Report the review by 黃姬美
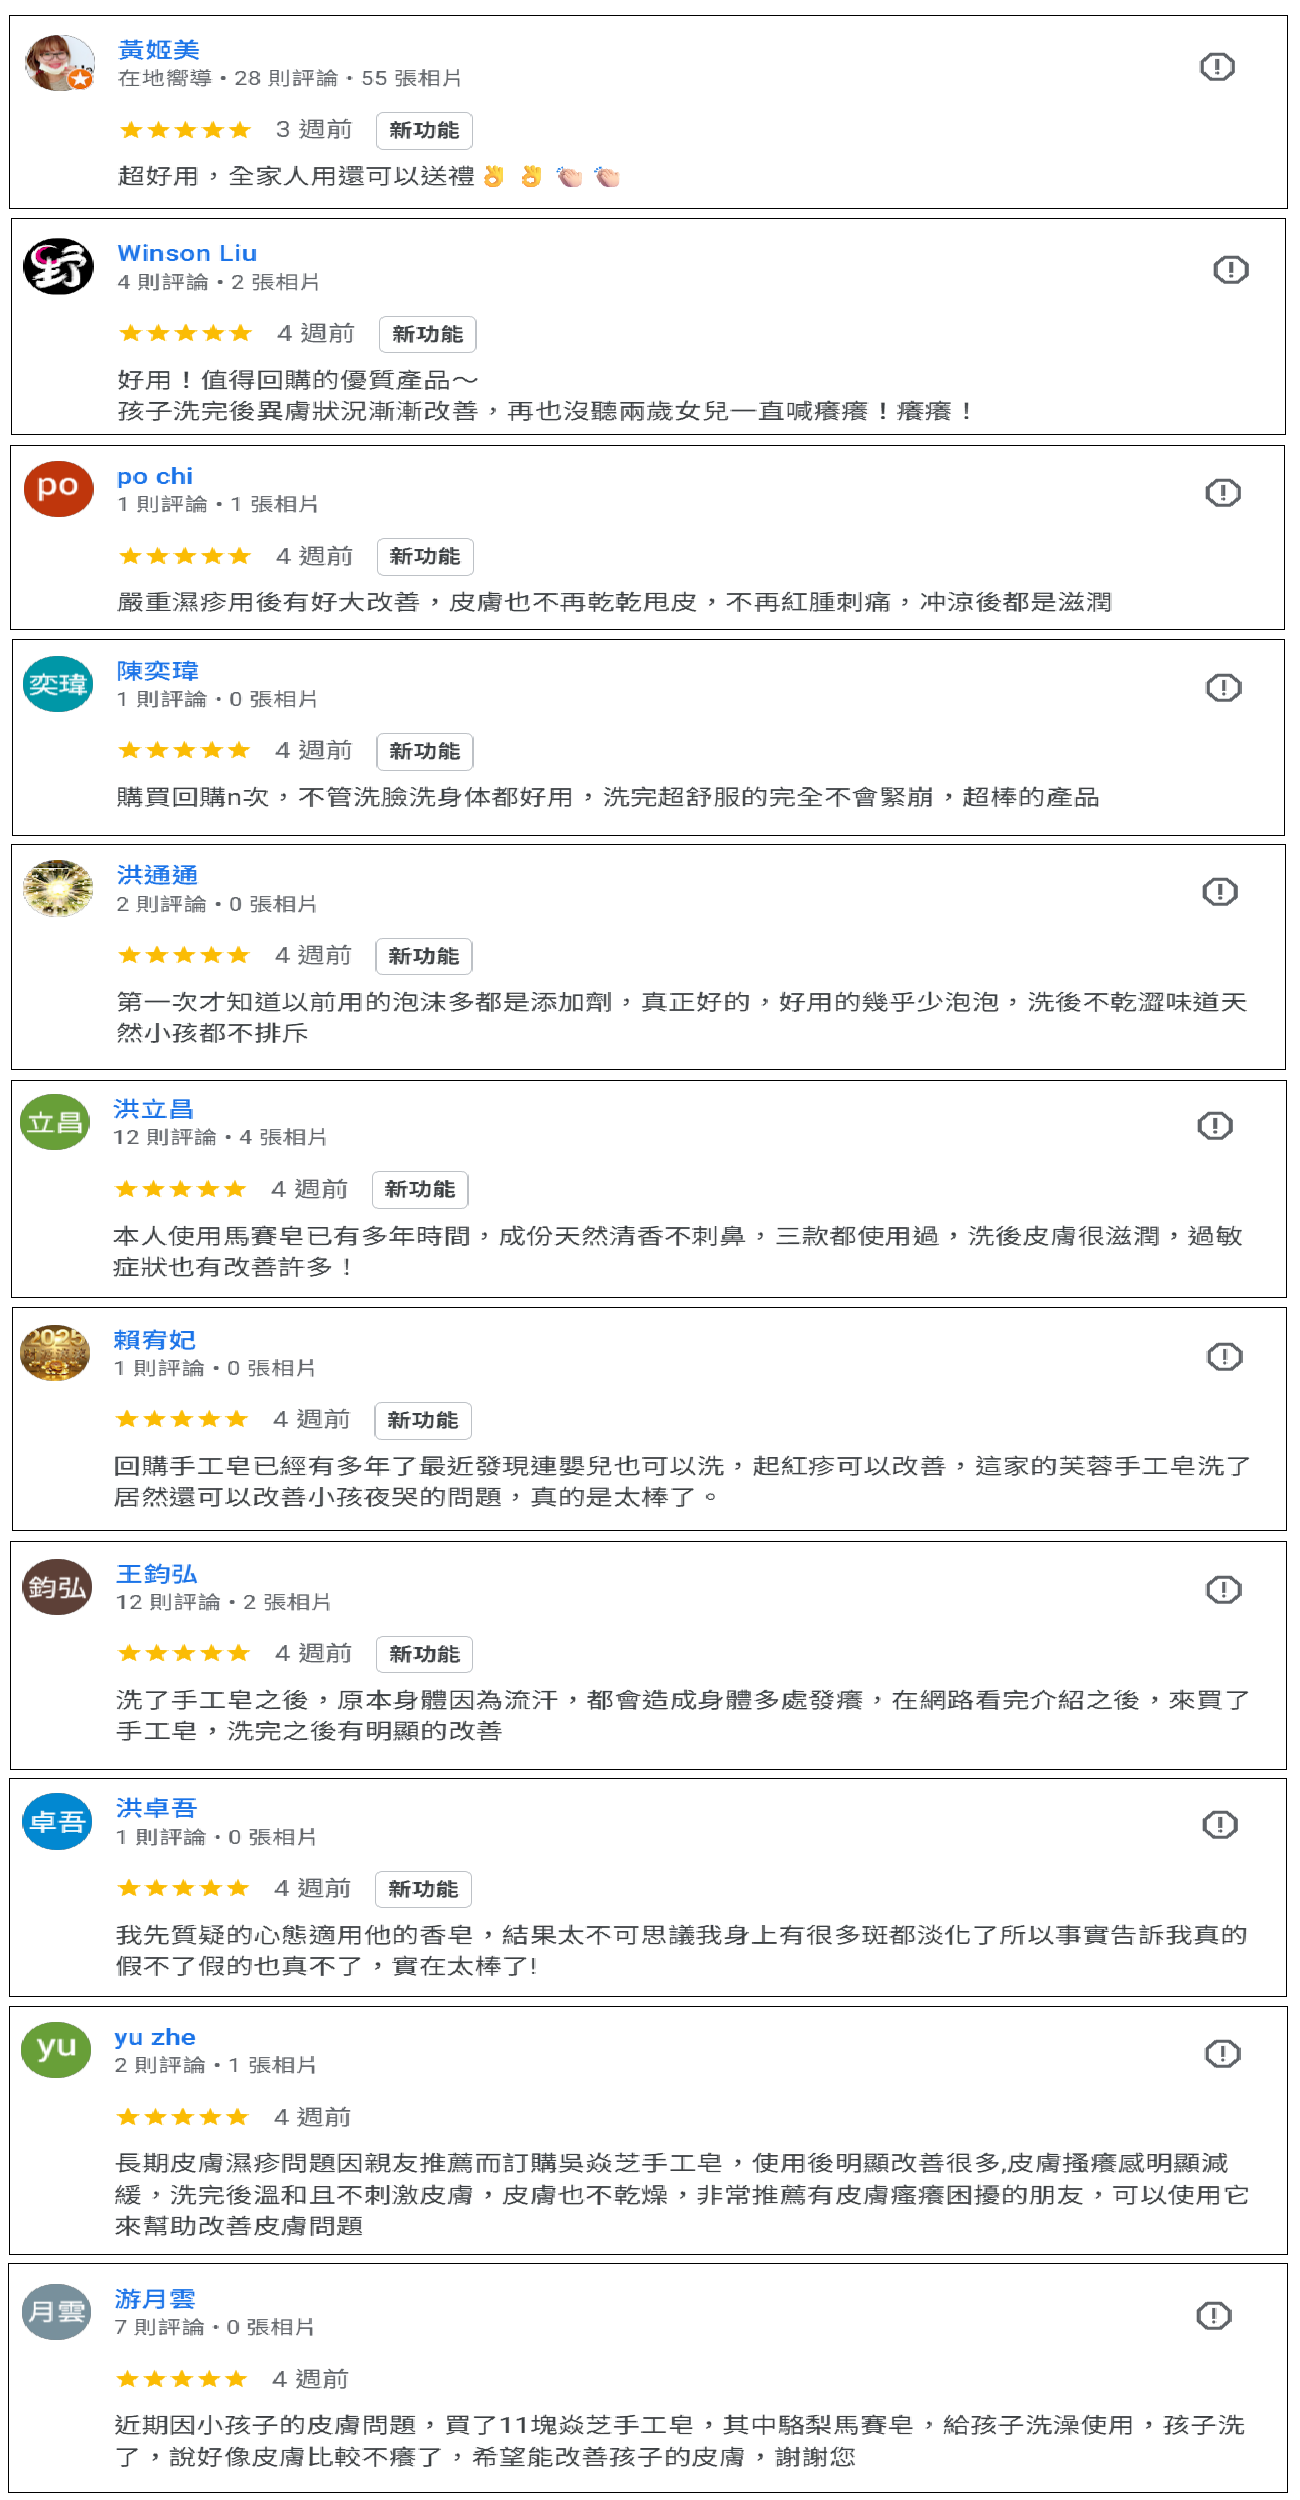Image resolution: width=1300 pixels, height=2500 pixels. [x=1216, y=67]
